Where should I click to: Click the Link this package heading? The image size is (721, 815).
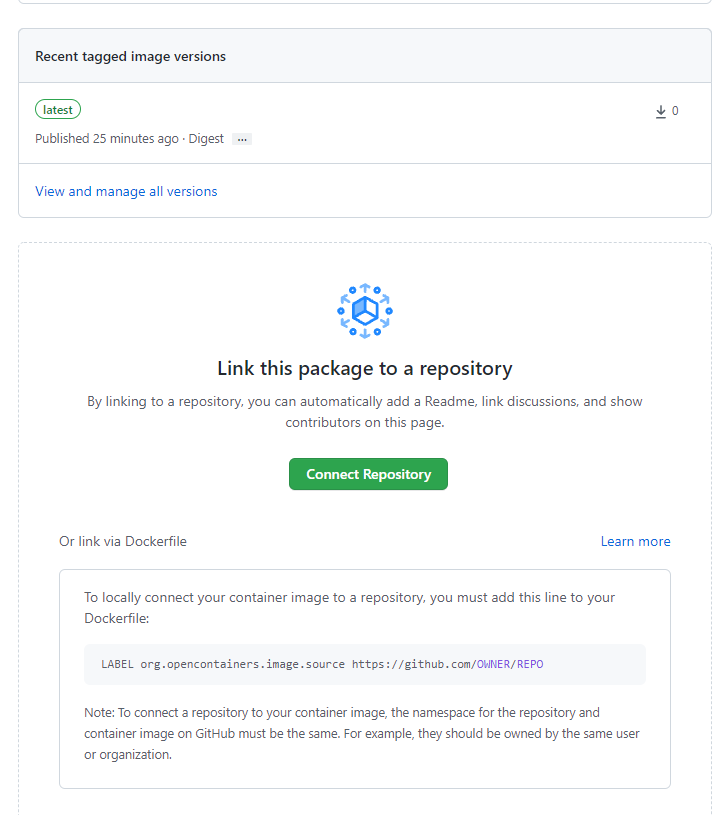[x=365, y=369]
